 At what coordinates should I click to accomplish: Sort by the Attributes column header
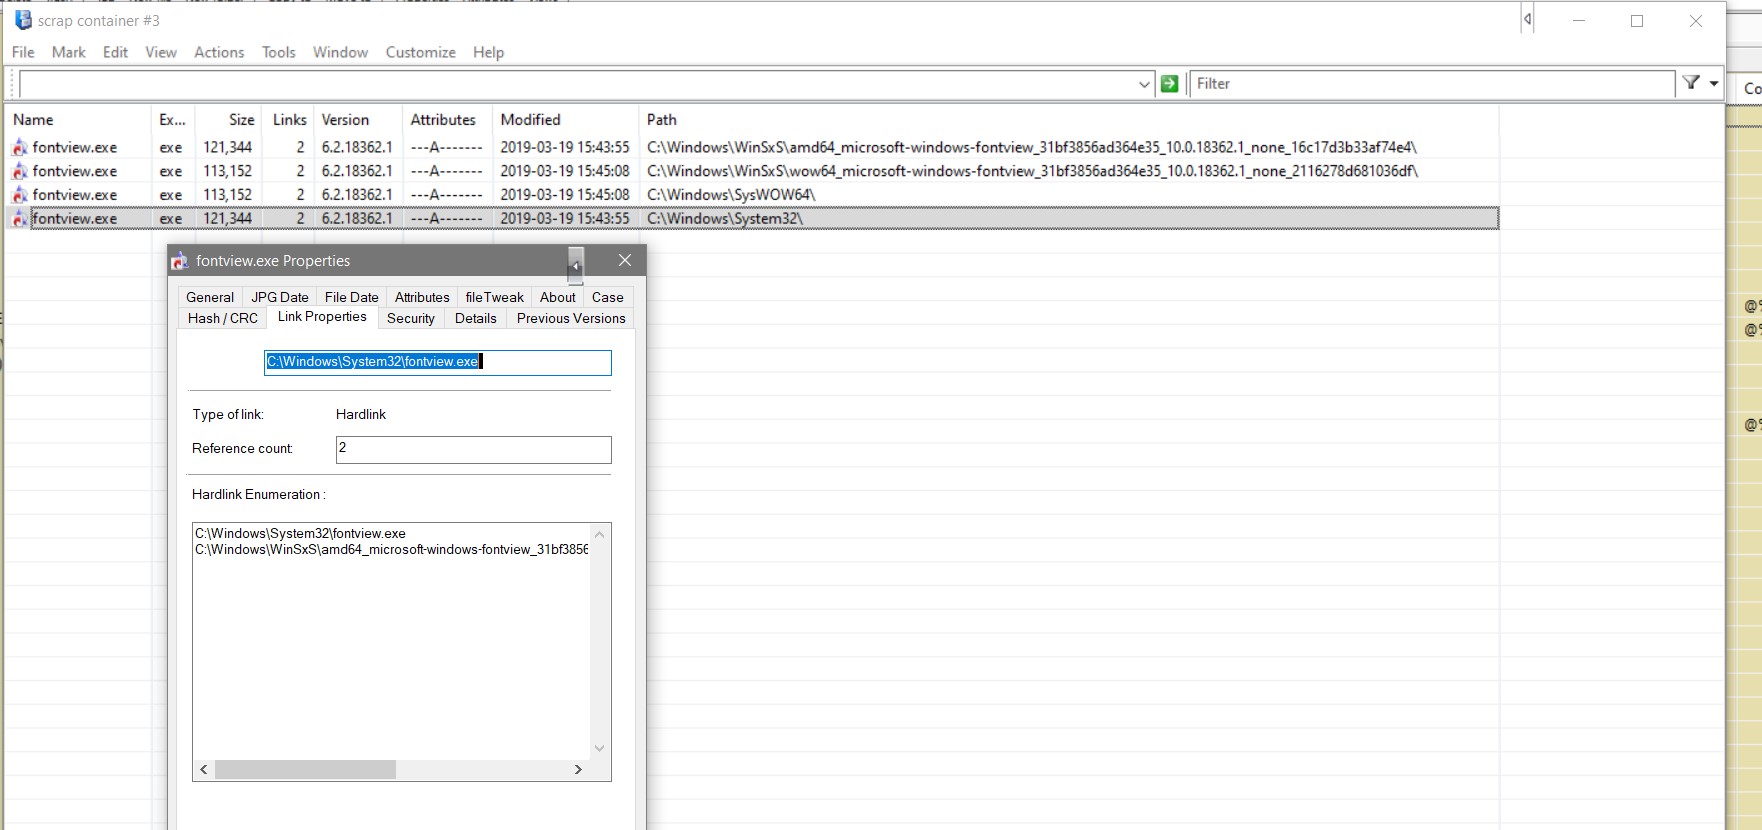pyautogui.click(x=447, y=120)
